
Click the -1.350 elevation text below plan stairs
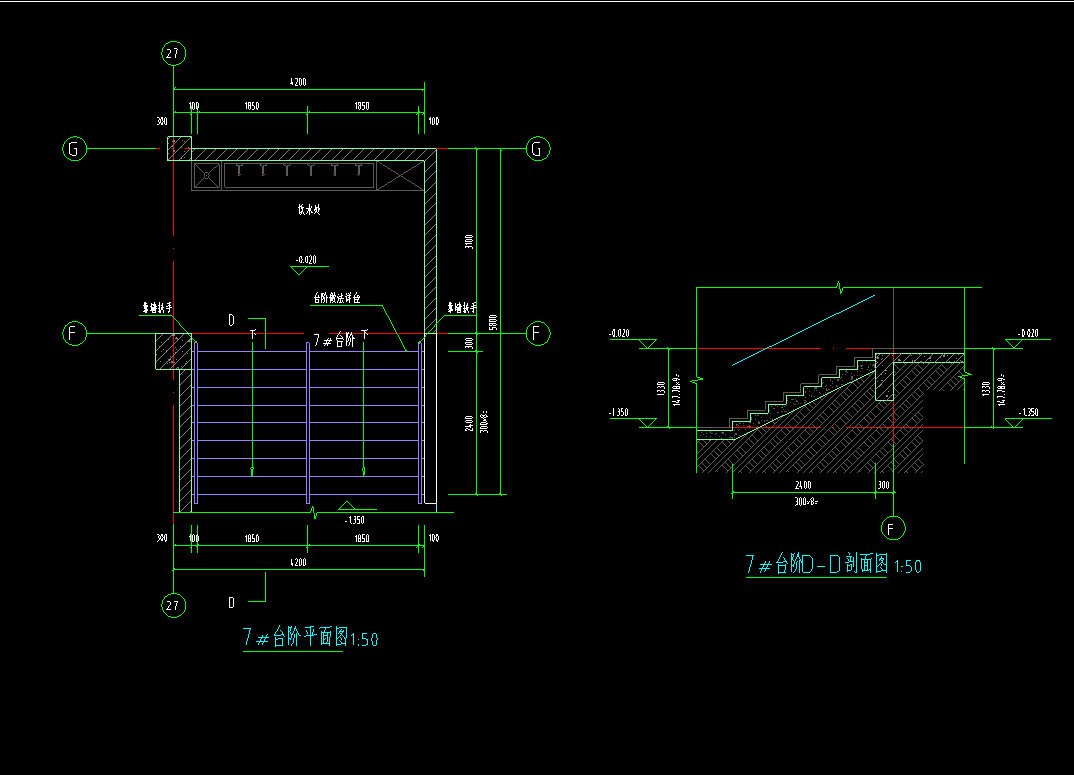[x=354, y=520]
